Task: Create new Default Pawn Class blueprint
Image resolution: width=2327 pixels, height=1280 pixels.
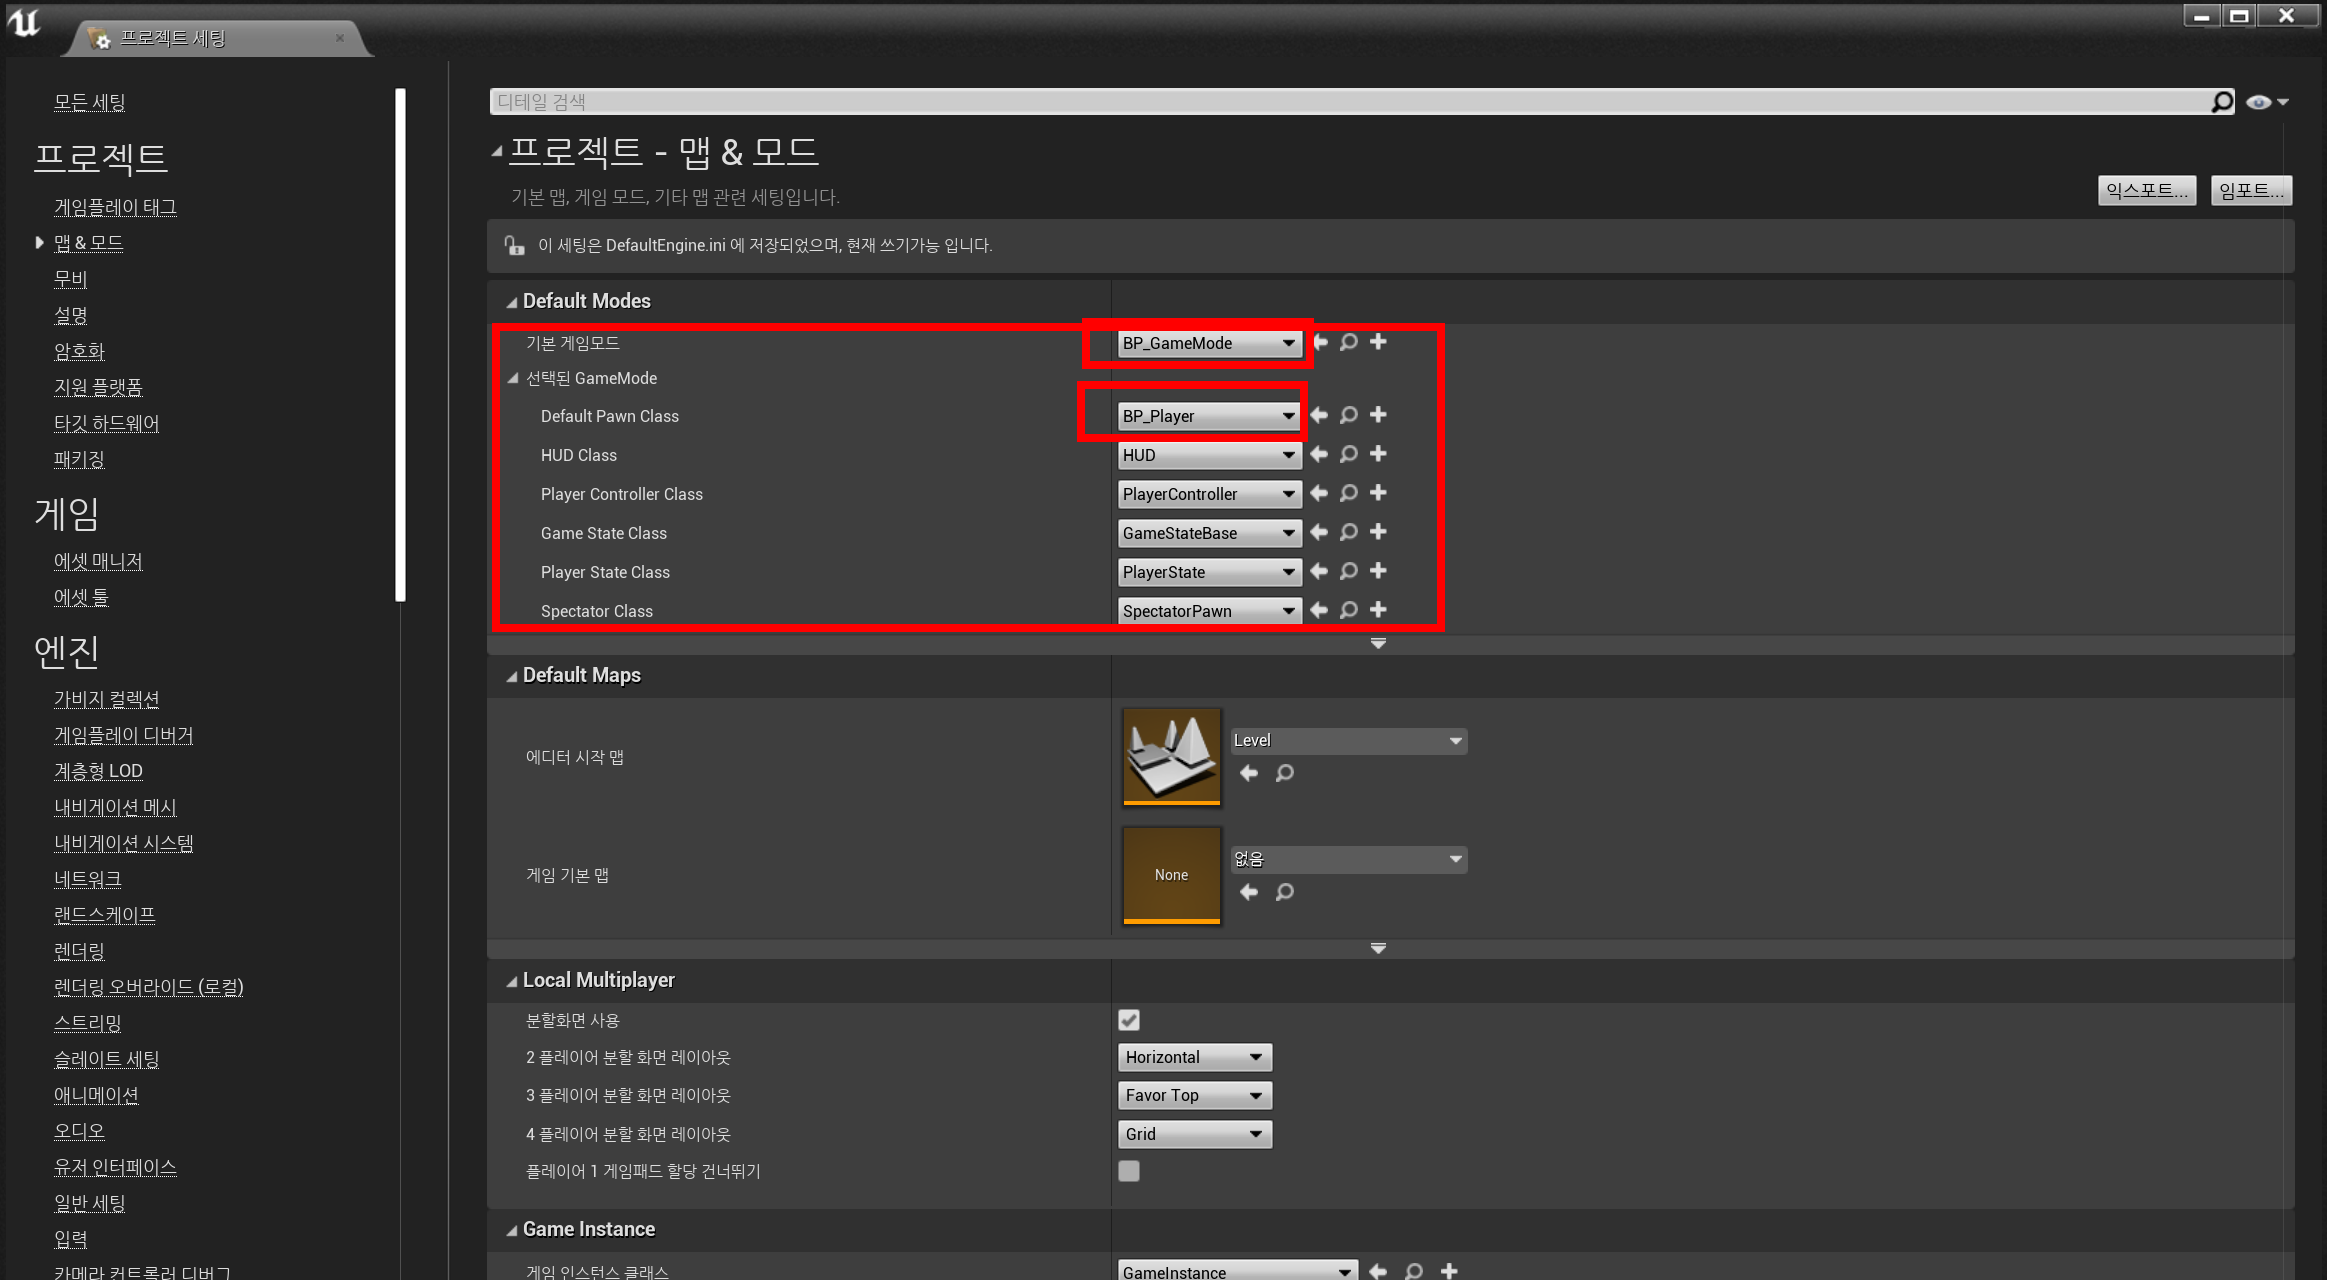Action: click(1378, 415)
